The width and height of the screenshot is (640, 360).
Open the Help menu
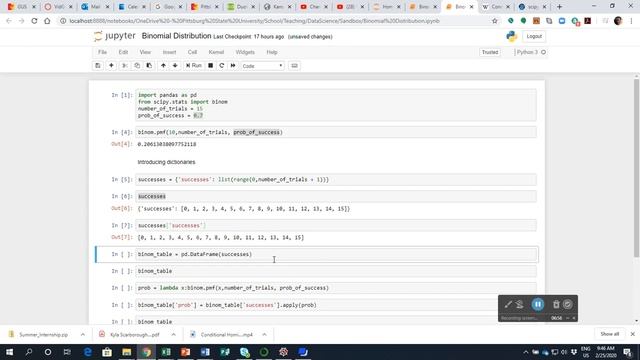[272, 52]
